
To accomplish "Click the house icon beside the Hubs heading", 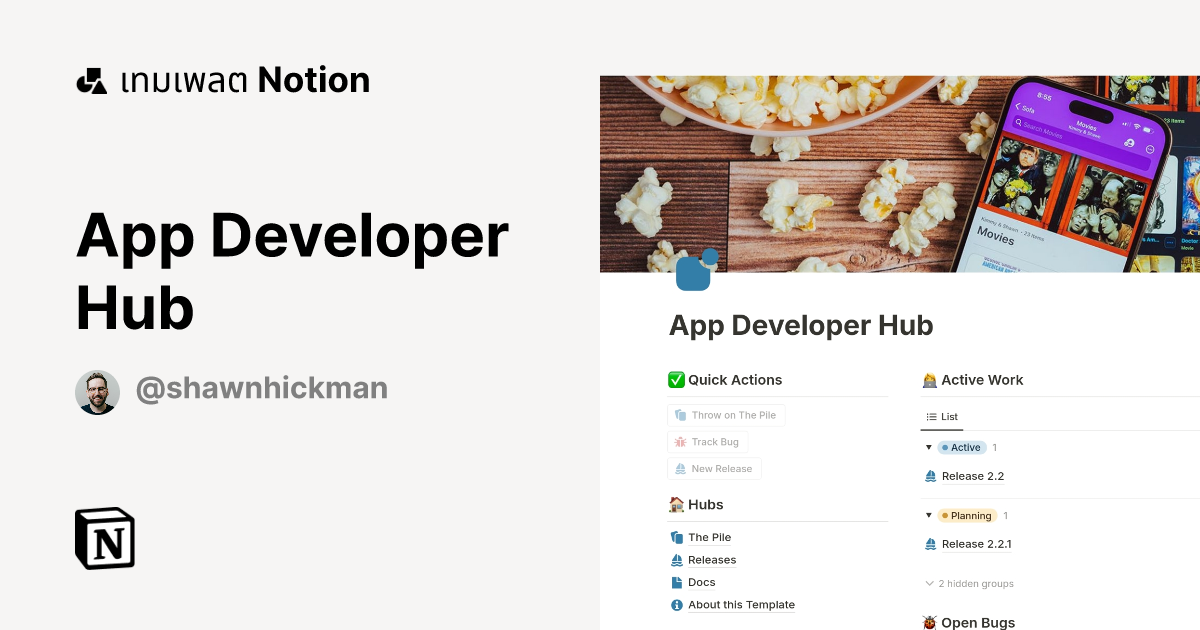I will pos(675,504).
